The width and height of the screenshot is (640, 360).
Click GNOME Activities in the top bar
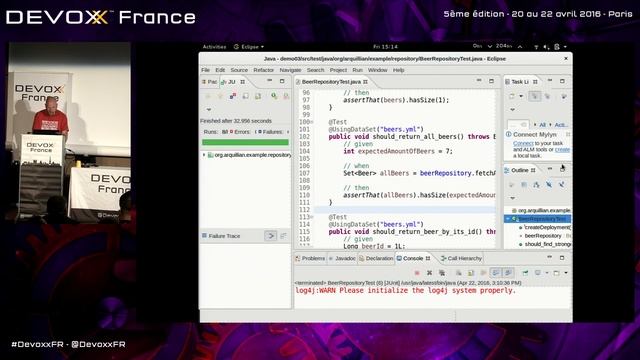(214, 47)
